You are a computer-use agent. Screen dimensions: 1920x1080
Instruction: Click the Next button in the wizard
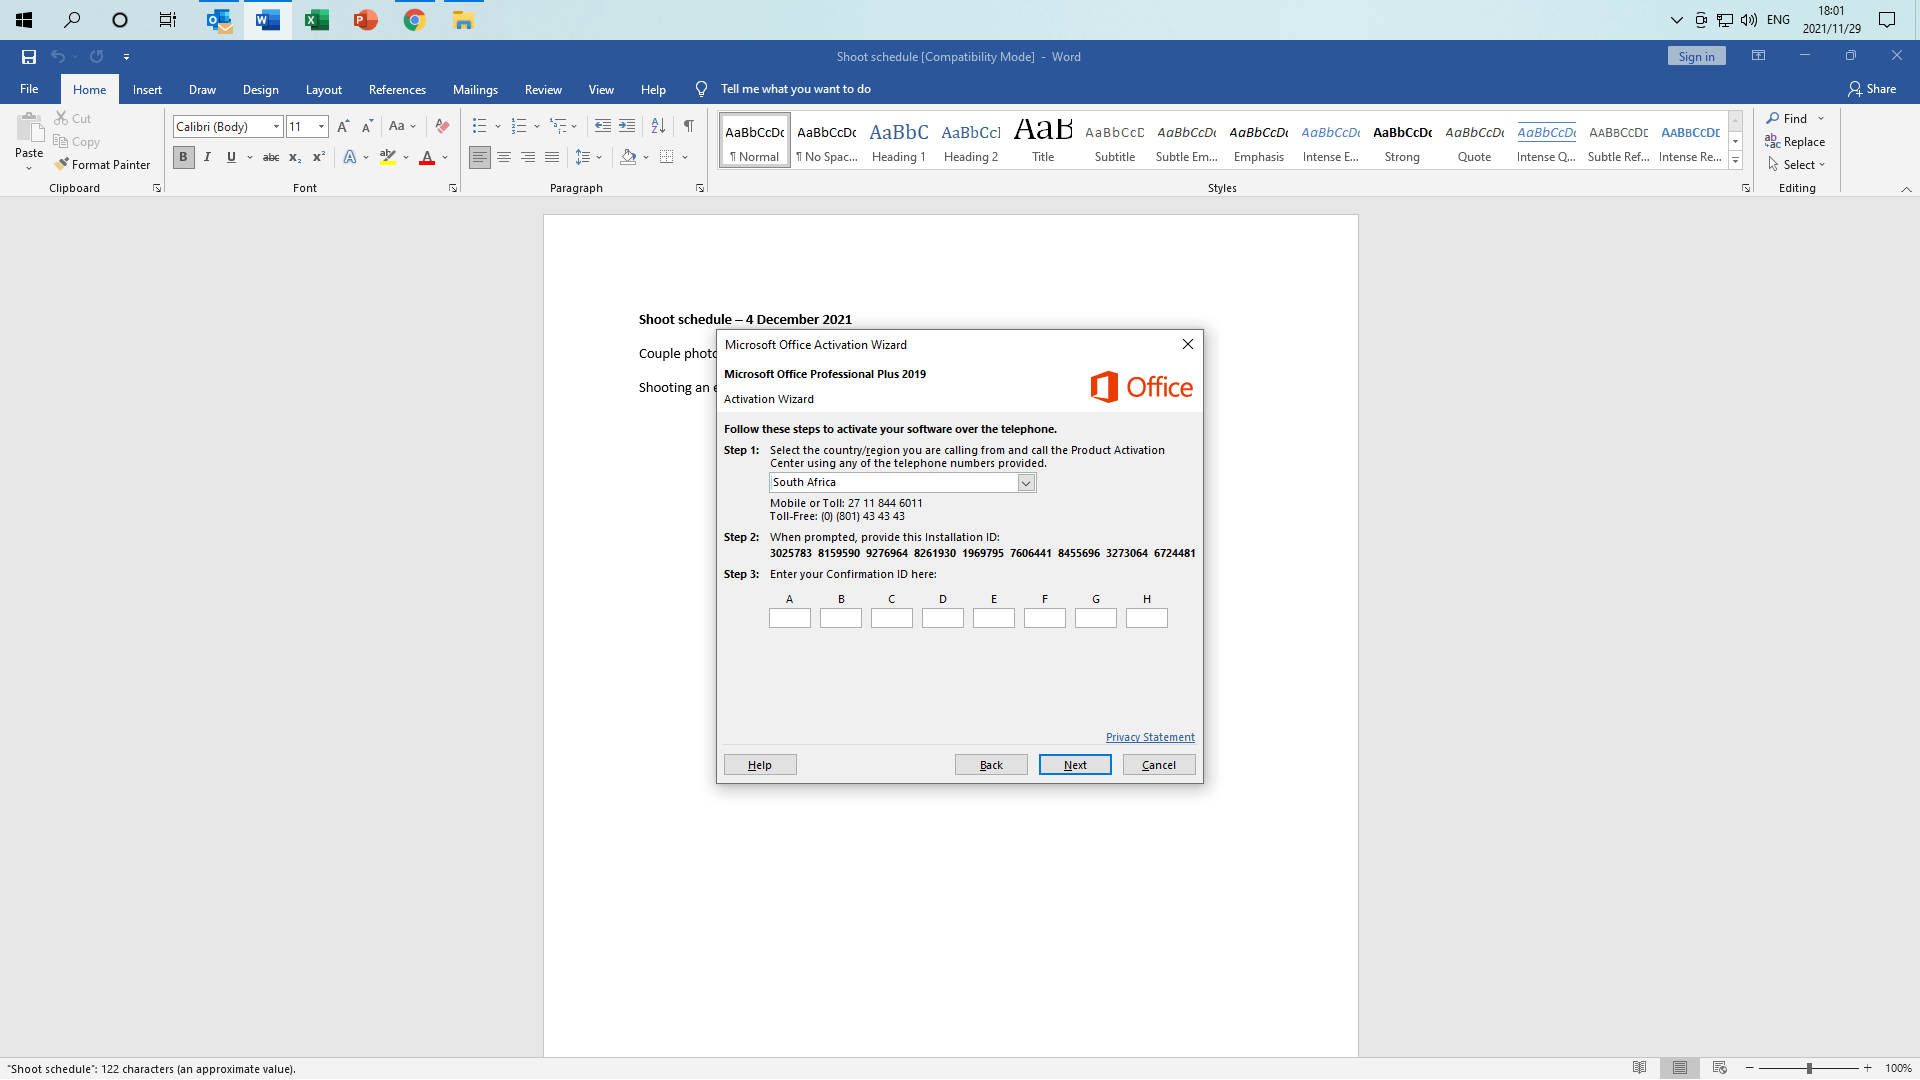click(1074, 765)
